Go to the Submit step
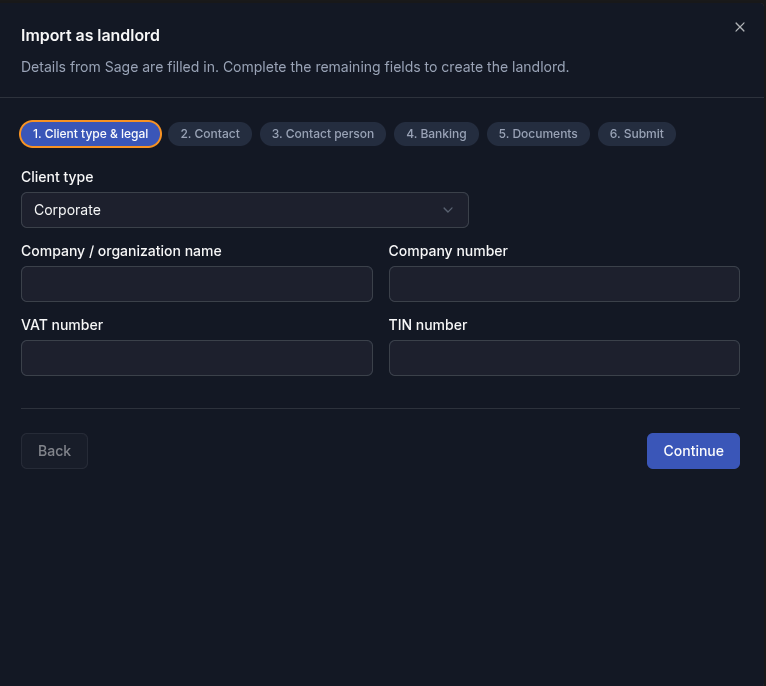The height and width of the screenshot is (686, 766). pos(637,134)
